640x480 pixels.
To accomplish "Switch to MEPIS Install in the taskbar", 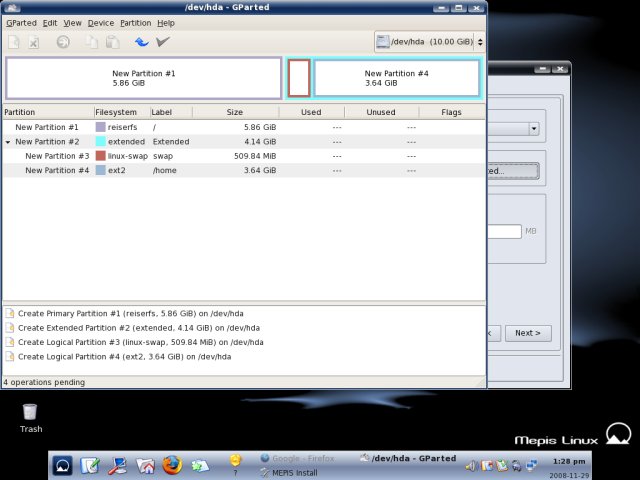I will (x=295, y=472).
